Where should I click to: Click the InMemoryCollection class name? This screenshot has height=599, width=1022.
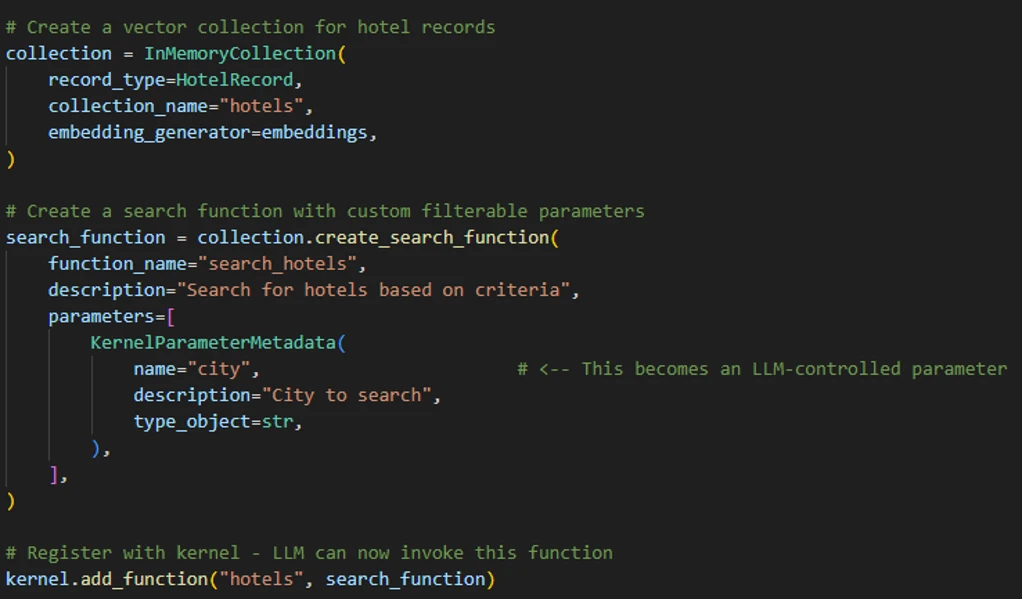[239, 53]
